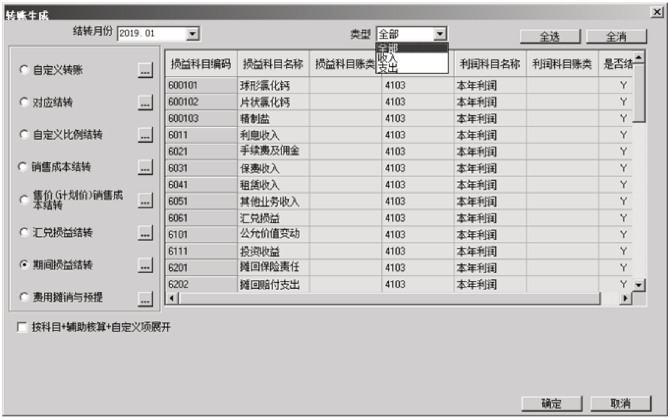The height and width of the screenshot is (418, 670).
Task: Open the ellipsis button for 费用摊销与预提
Action: click(145, 299)
